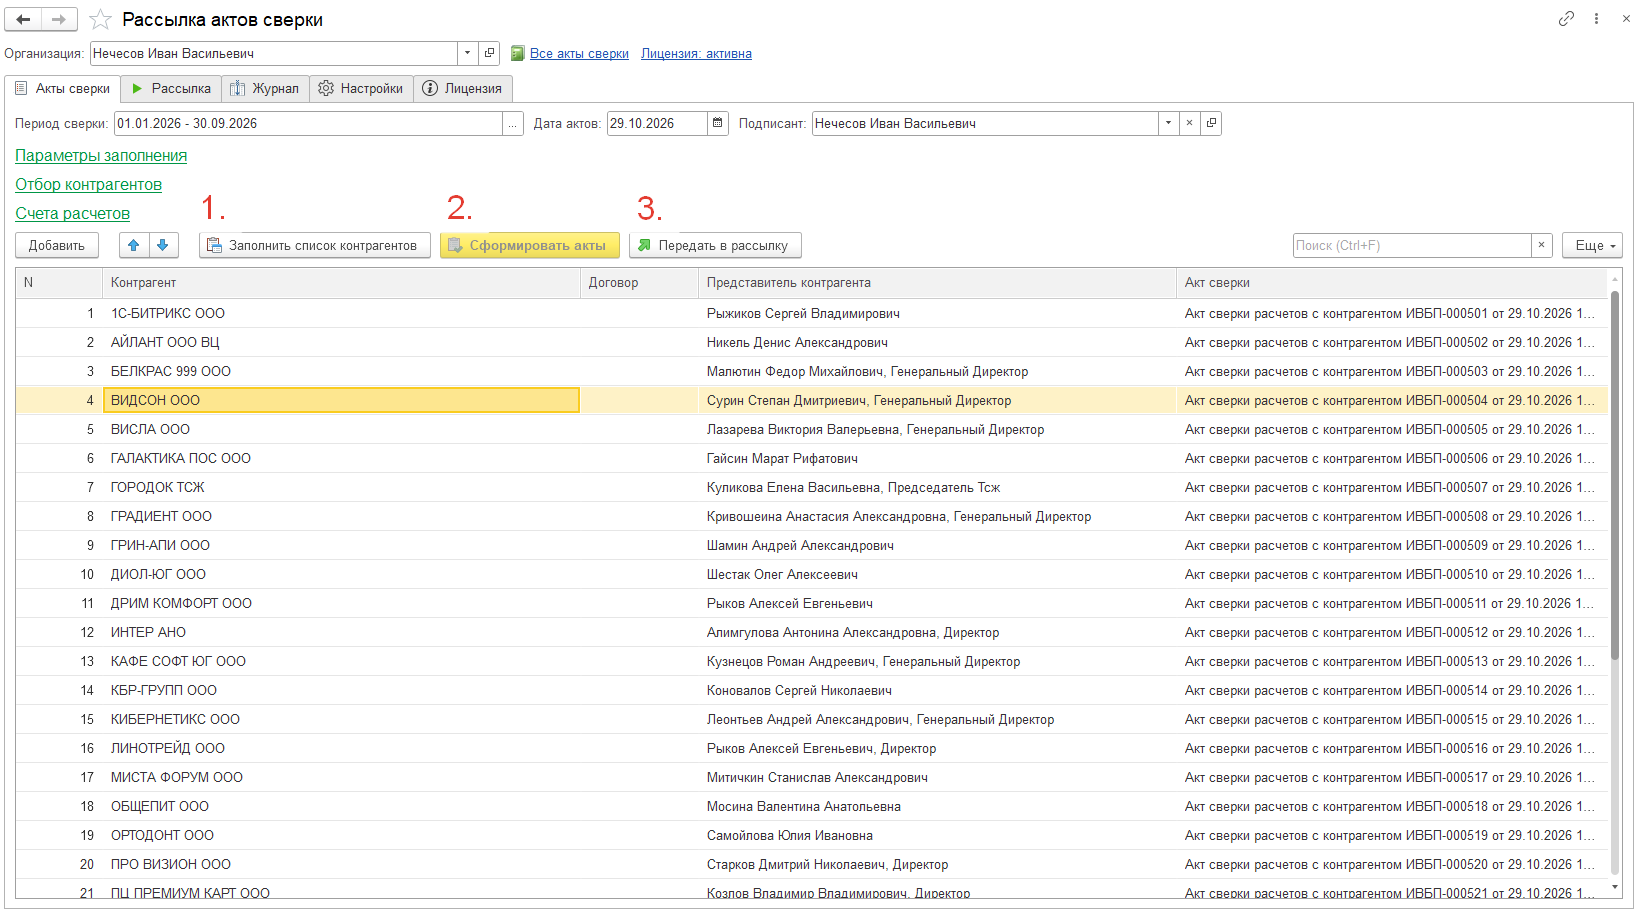Copy the page link with the chain icon
This screenshot has height=916, width=1644.
1566,19
